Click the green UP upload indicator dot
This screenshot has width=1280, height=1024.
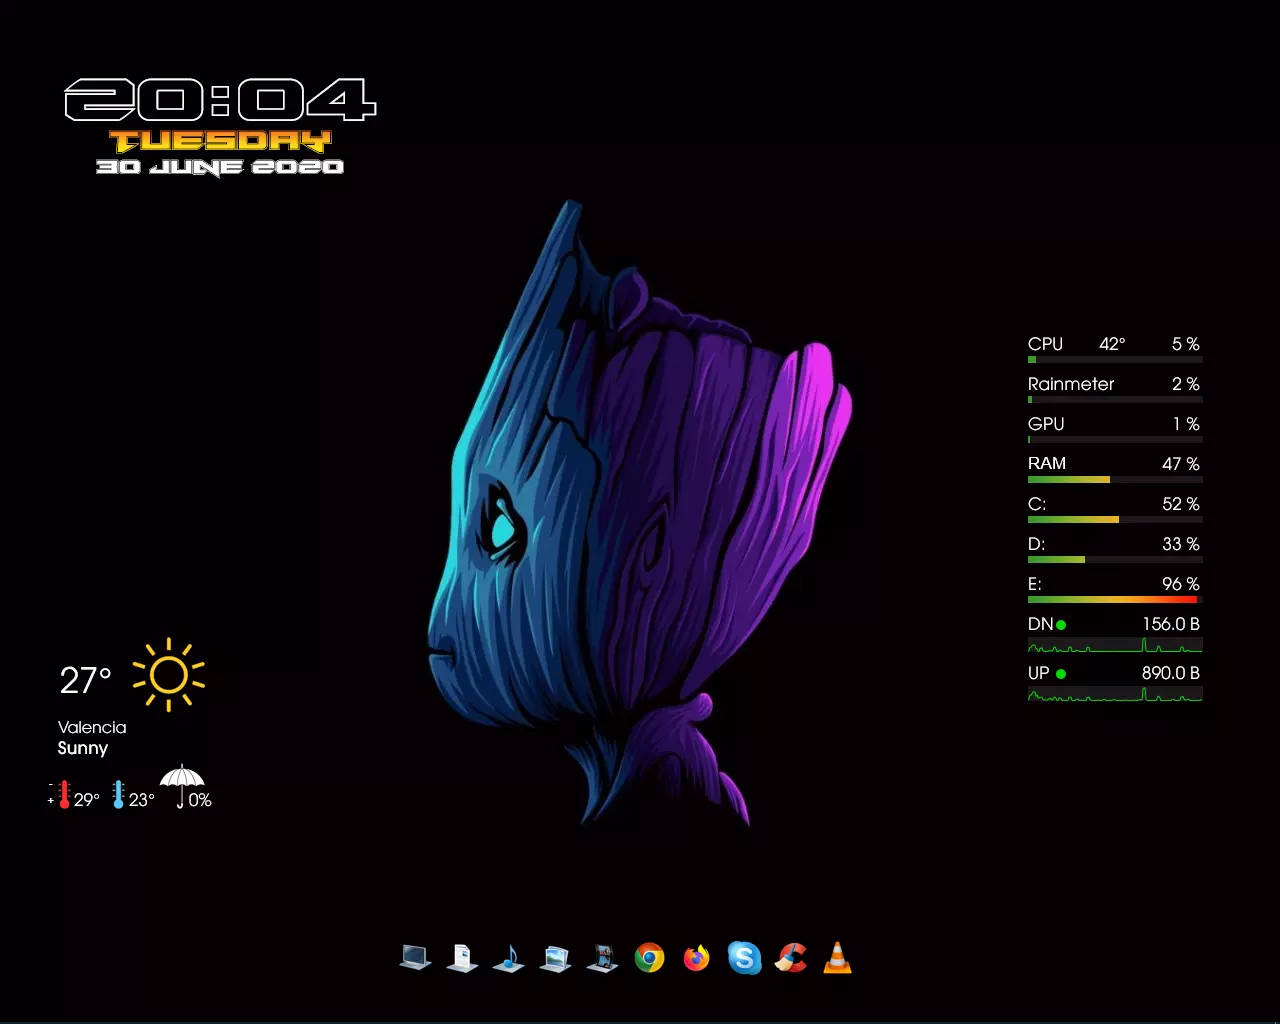pyautogui.click(x=1061, y=674)
